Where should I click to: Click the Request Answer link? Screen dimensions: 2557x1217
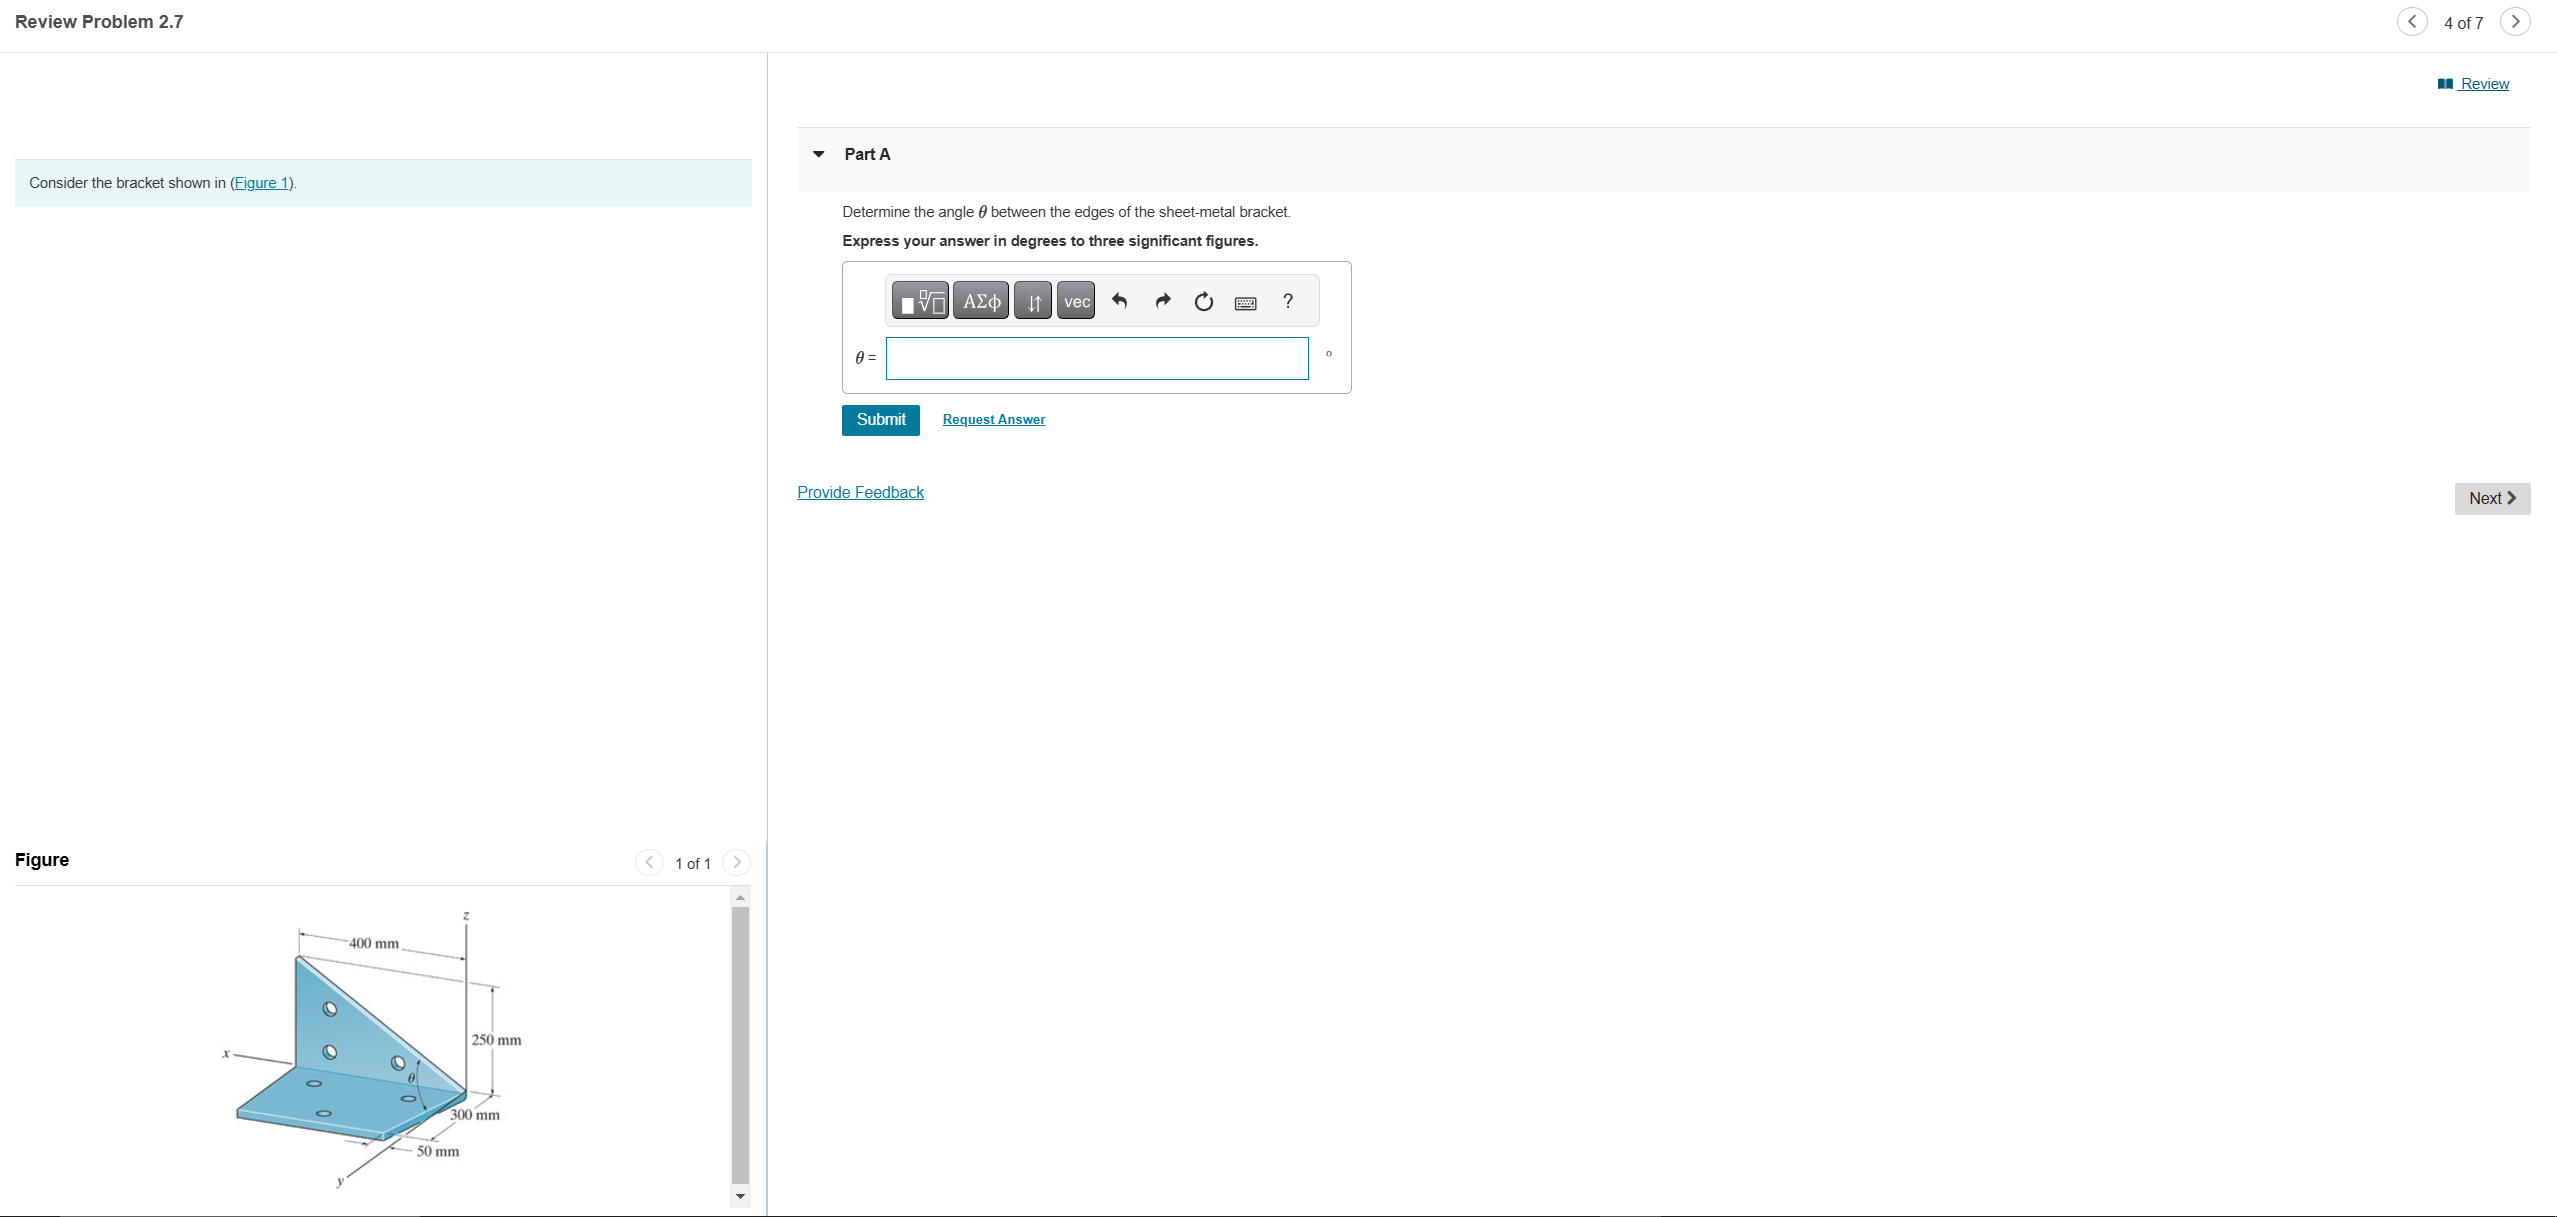(993, 420)
